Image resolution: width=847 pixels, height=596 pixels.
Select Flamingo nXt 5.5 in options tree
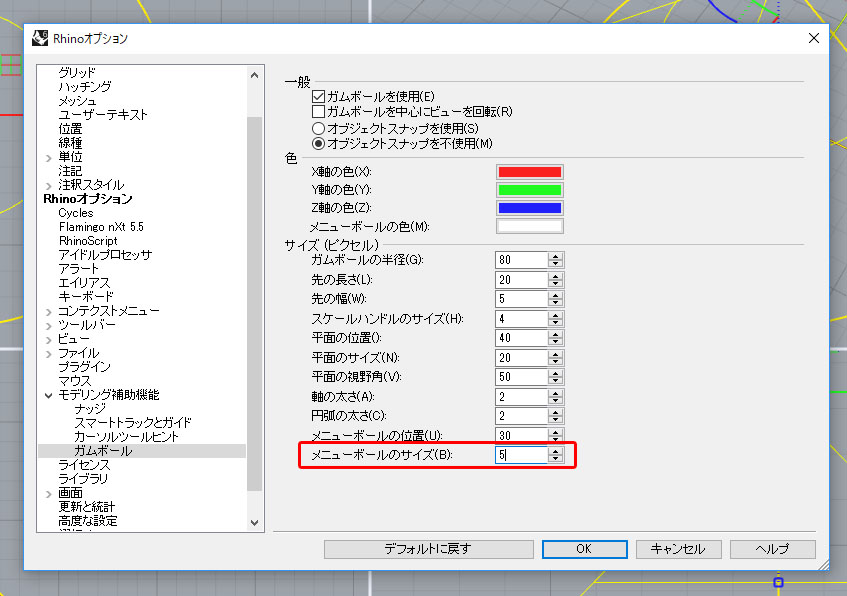pyautogui.click(x=101, y=227)
